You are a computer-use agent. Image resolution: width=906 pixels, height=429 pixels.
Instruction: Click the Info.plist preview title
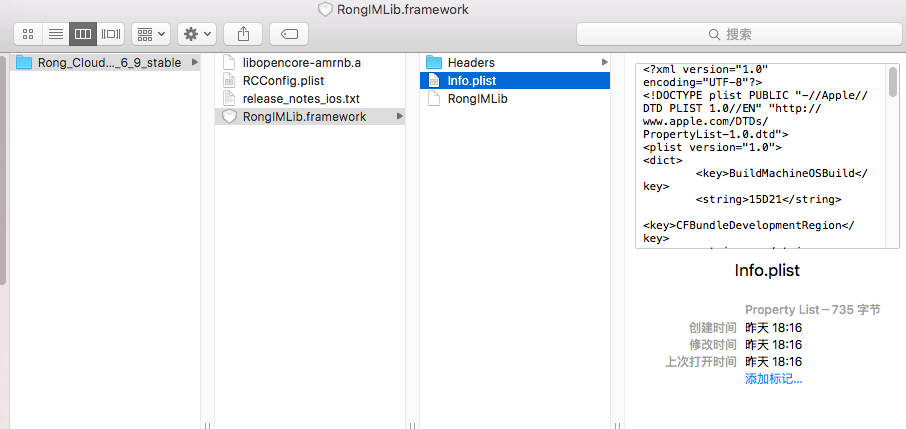click(x=767, y=270)
